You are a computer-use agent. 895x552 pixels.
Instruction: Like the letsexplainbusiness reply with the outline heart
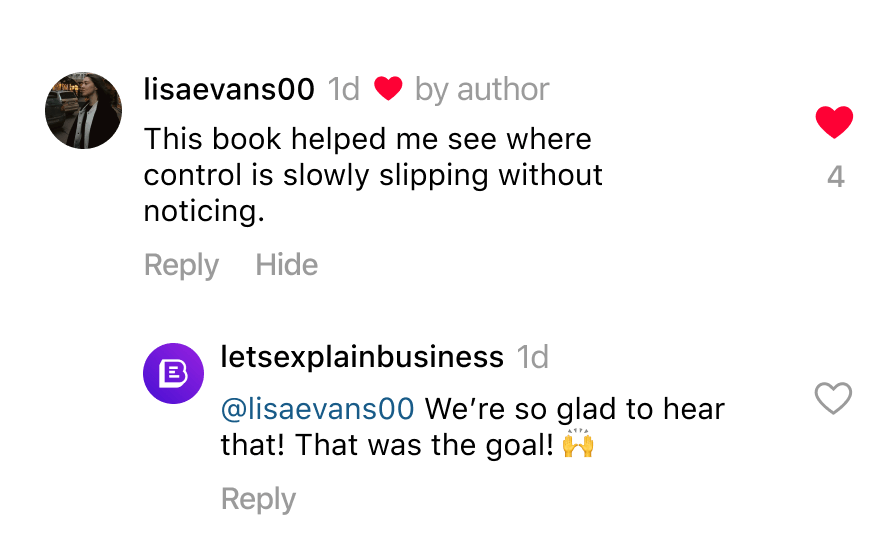tap(833, 399)
